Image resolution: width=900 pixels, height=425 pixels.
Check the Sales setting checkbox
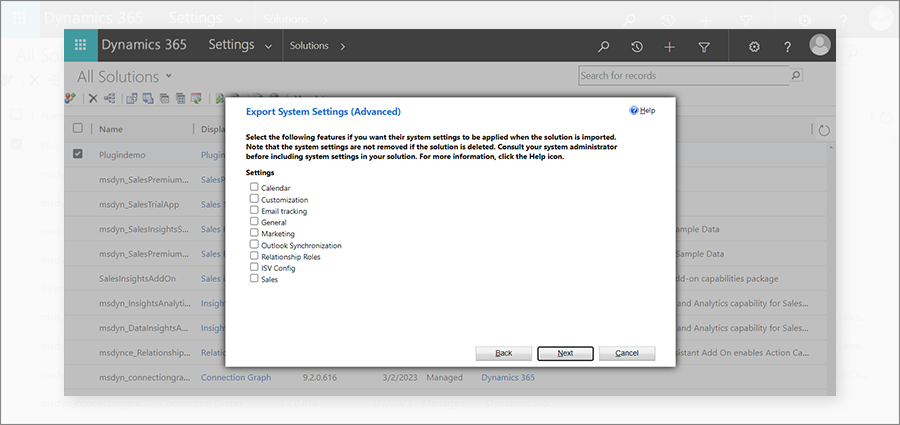coord(254,278)
